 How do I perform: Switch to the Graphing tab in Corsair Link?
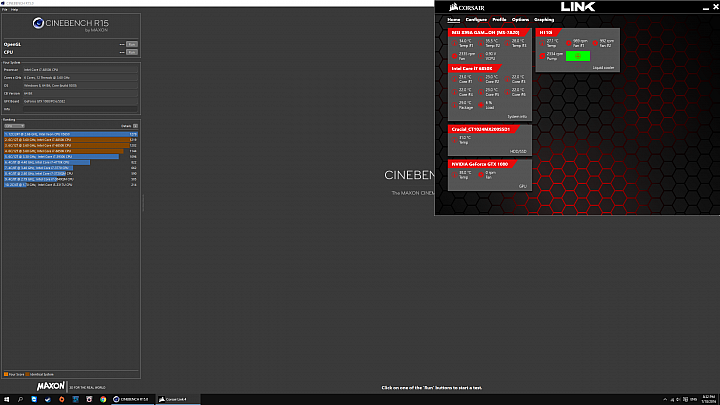tap(544, 20)
